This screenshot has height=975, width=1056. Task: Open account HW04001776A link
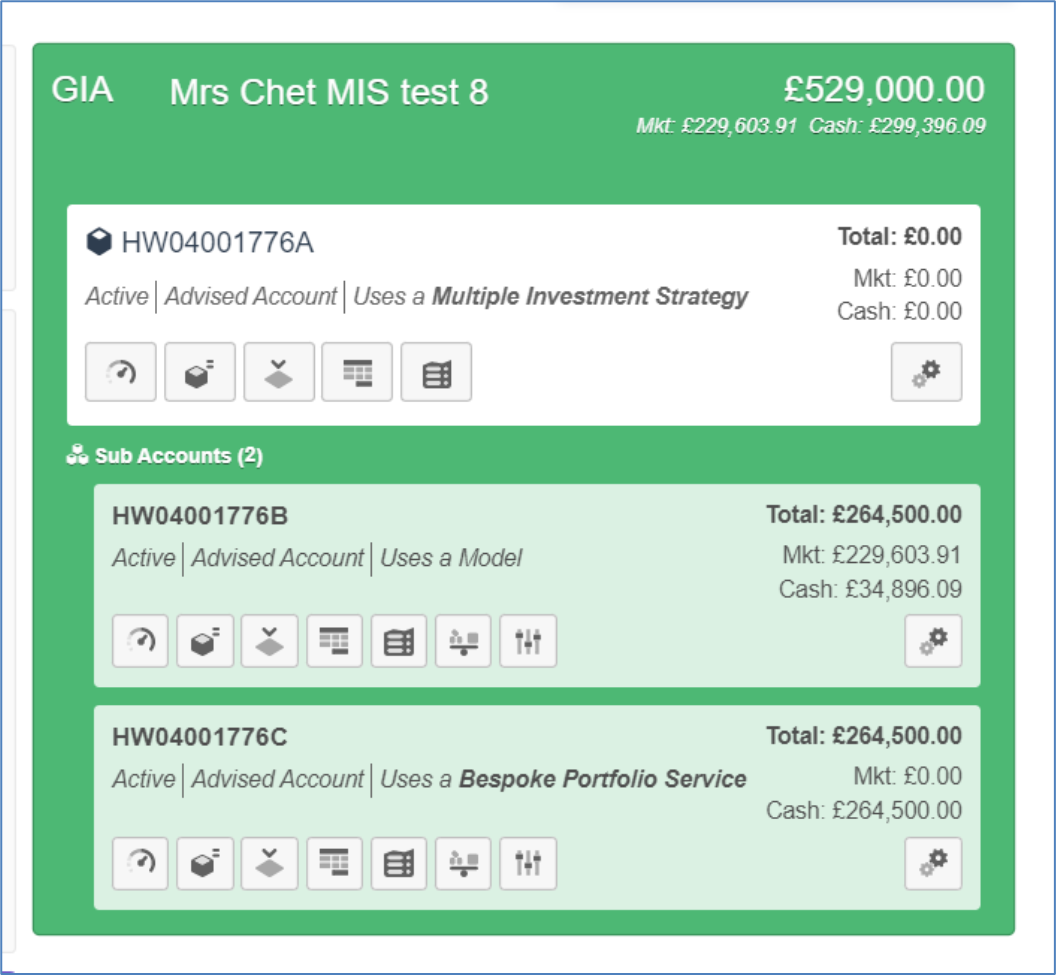coord(218,242)
